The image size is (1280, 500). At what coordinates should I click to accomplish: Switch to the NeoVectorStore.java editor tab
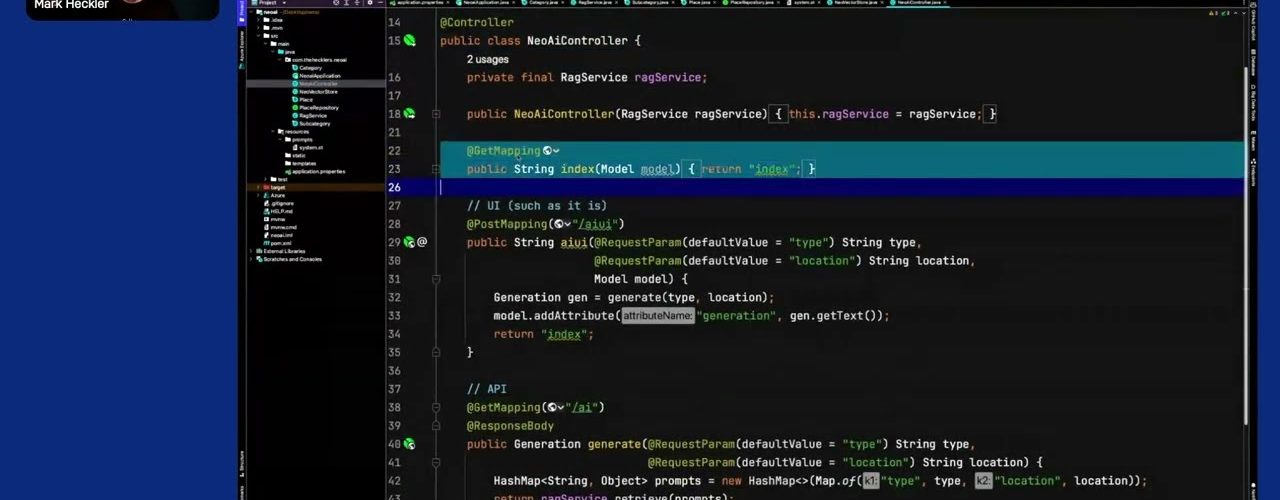pos(849,3)
